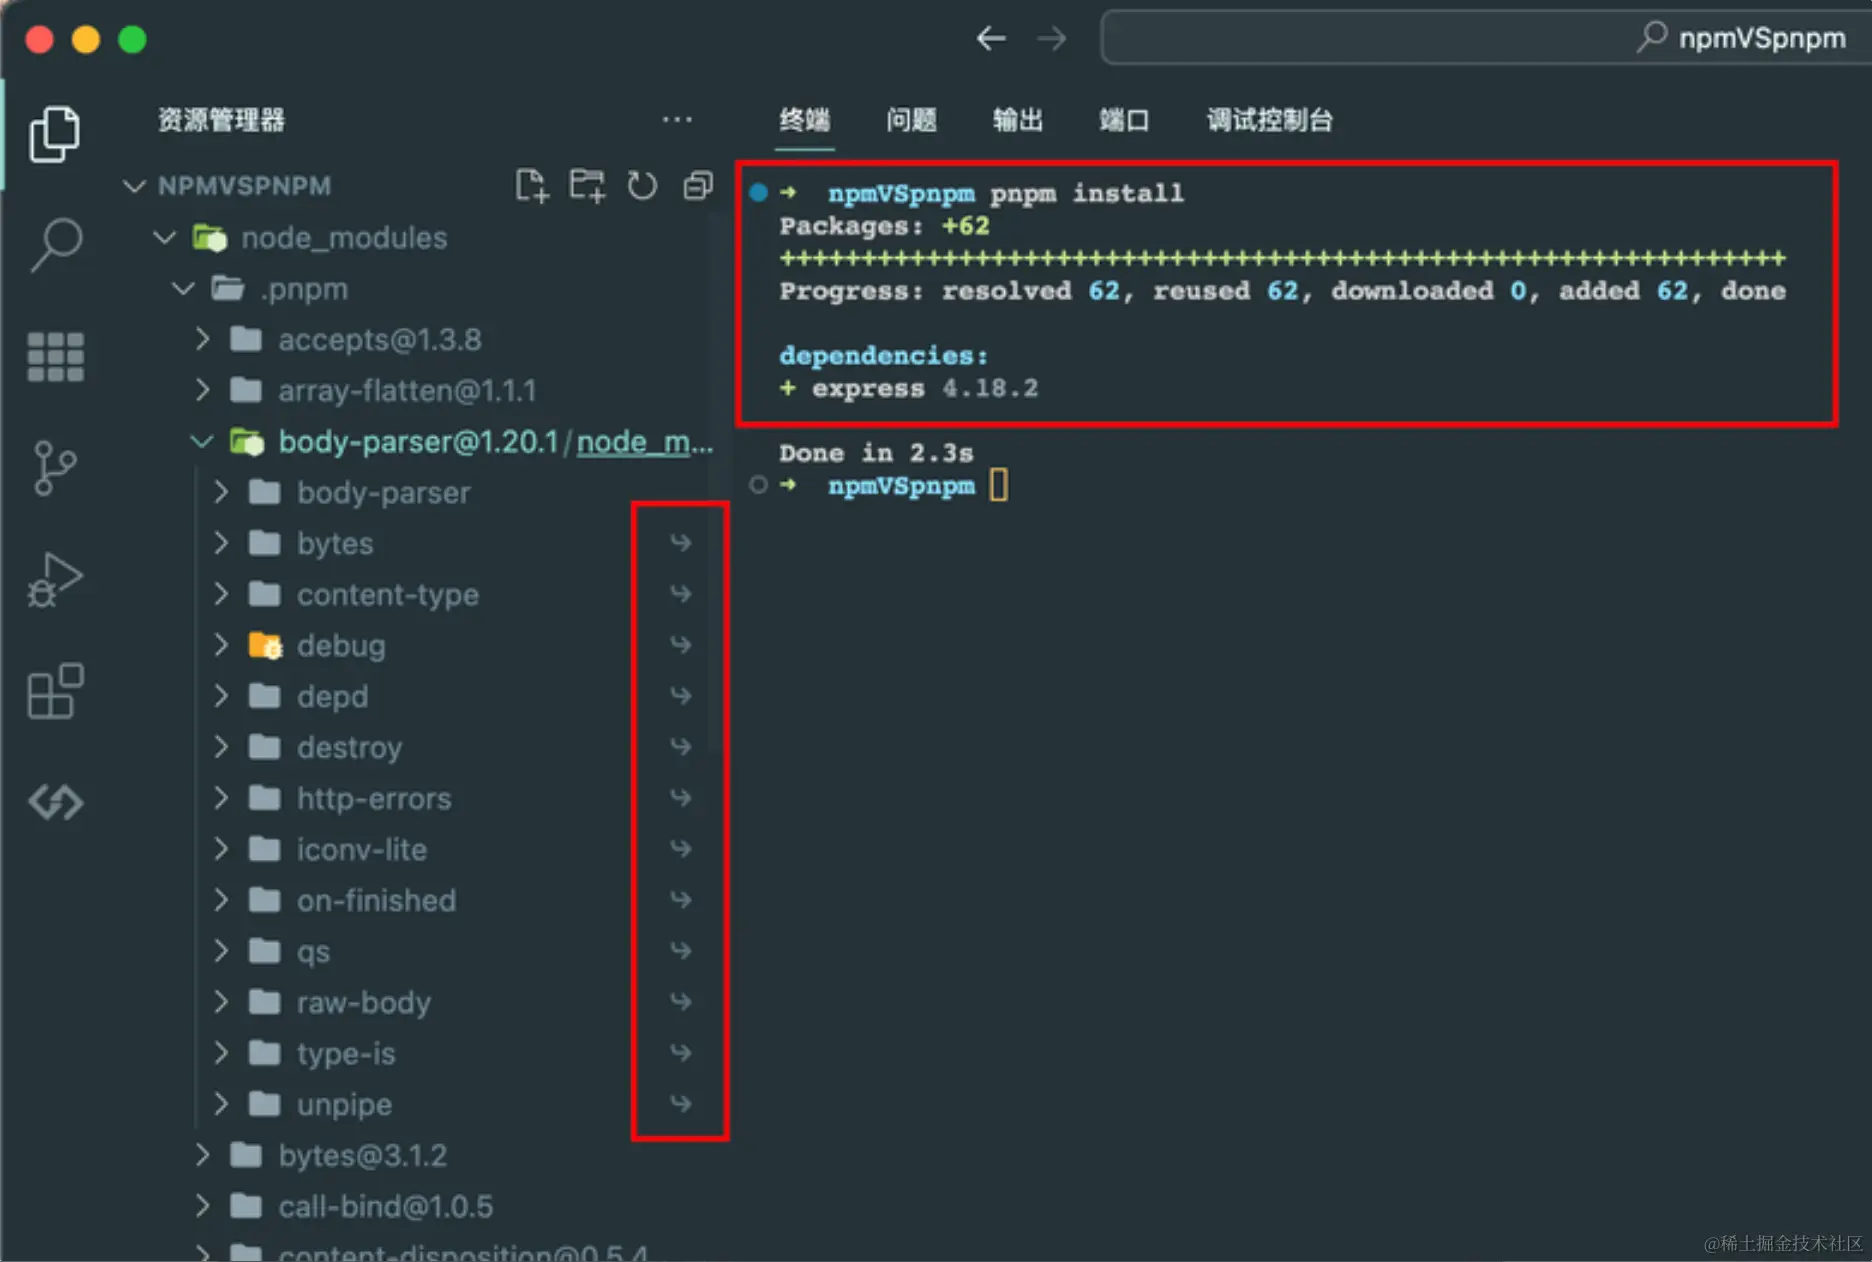The image size is (1872, 1262).
Task: Click the 资源管理器 explorer panel title
Action: [x=221, y=120]
